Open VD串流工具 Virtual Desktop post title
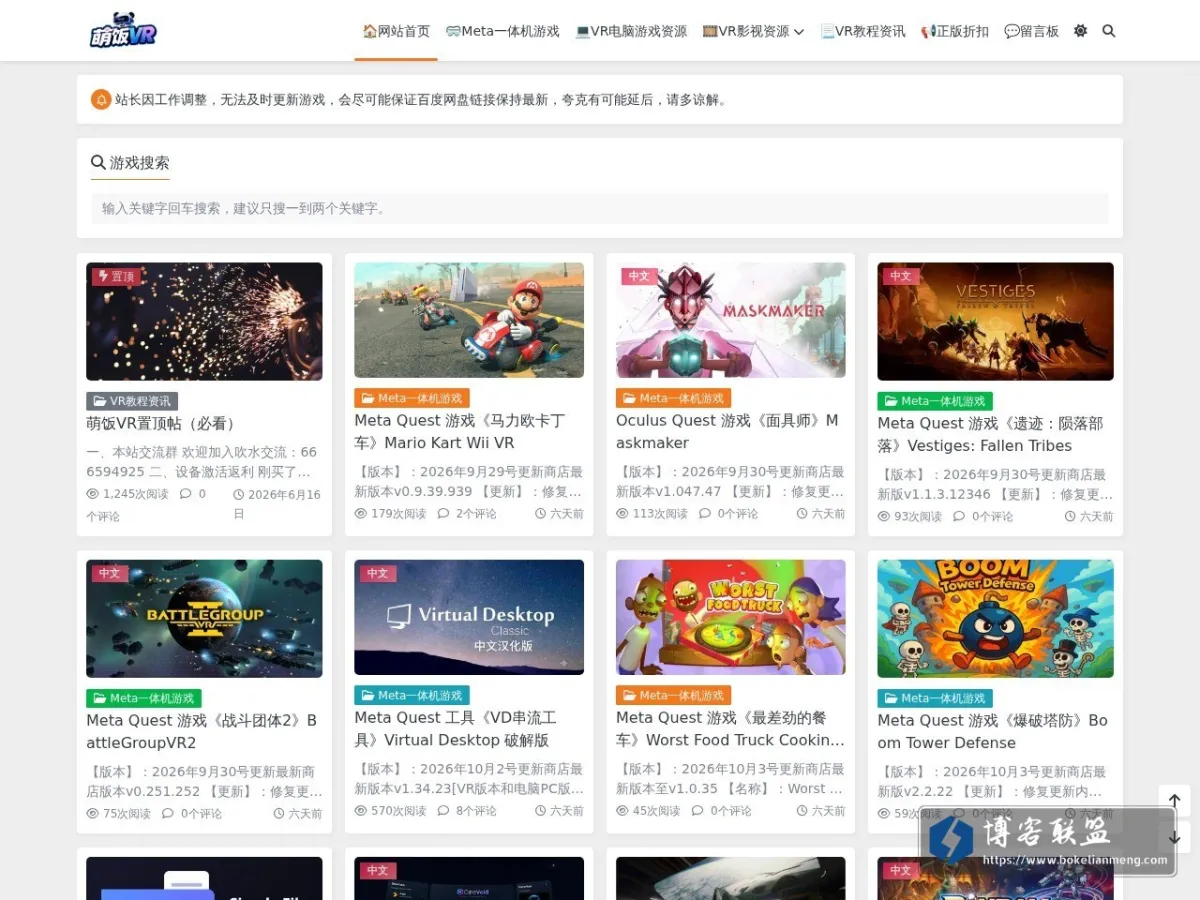 point(455,729)
